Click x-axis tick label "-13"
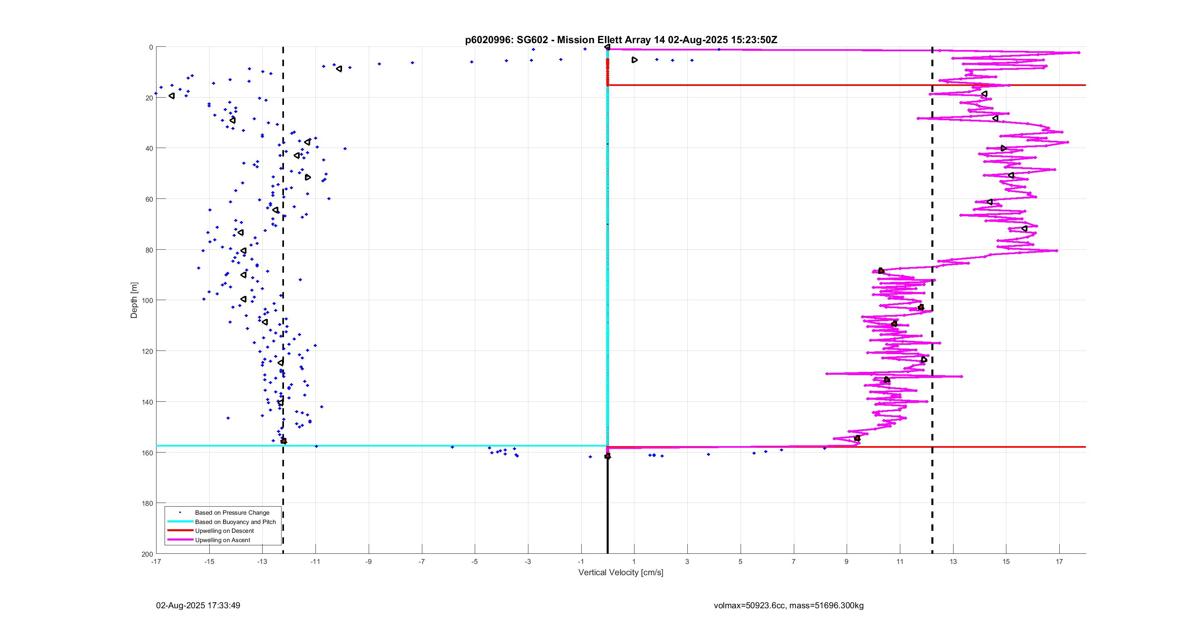The image size is (1200, 622). coord(262,562)
